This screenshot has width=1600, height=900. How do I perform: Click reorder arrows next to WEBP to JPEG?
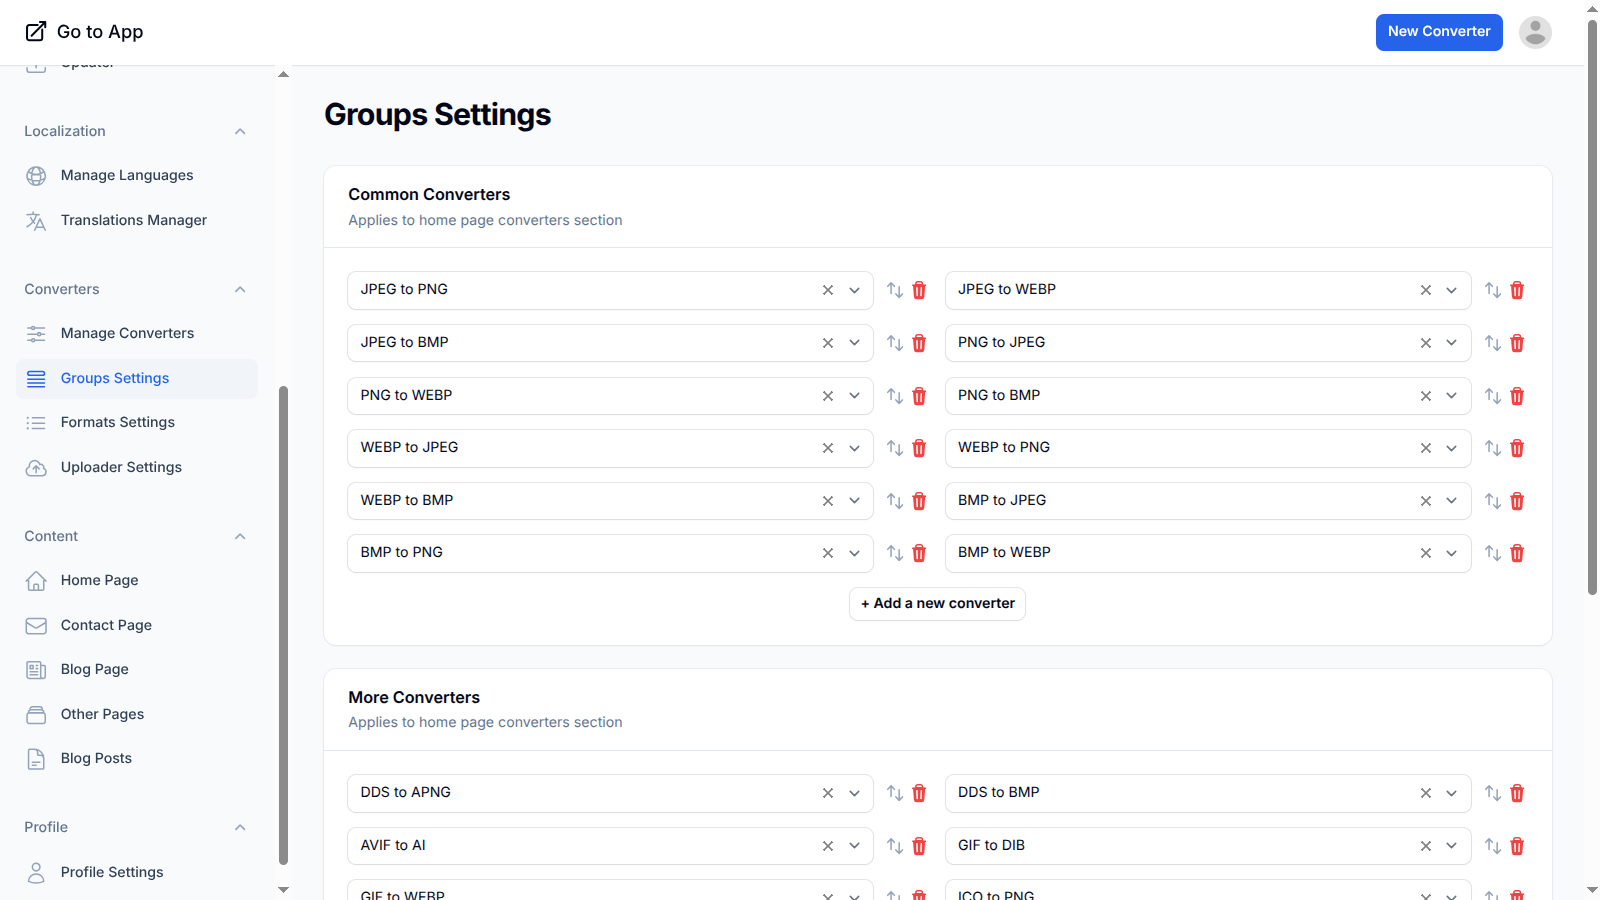click(x=895, y=448)
